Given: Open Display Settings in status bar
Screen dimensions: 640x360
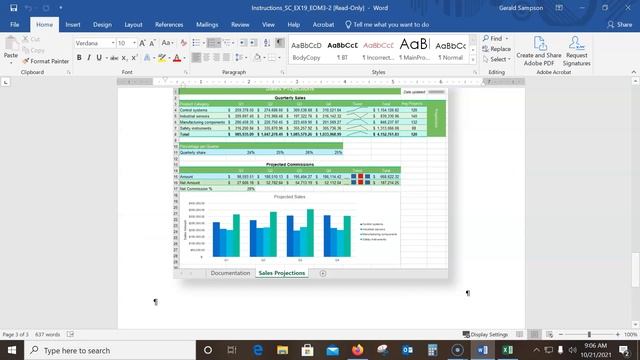Looking at the screenshot, I should pyautogui.click(x=485, y=334).
